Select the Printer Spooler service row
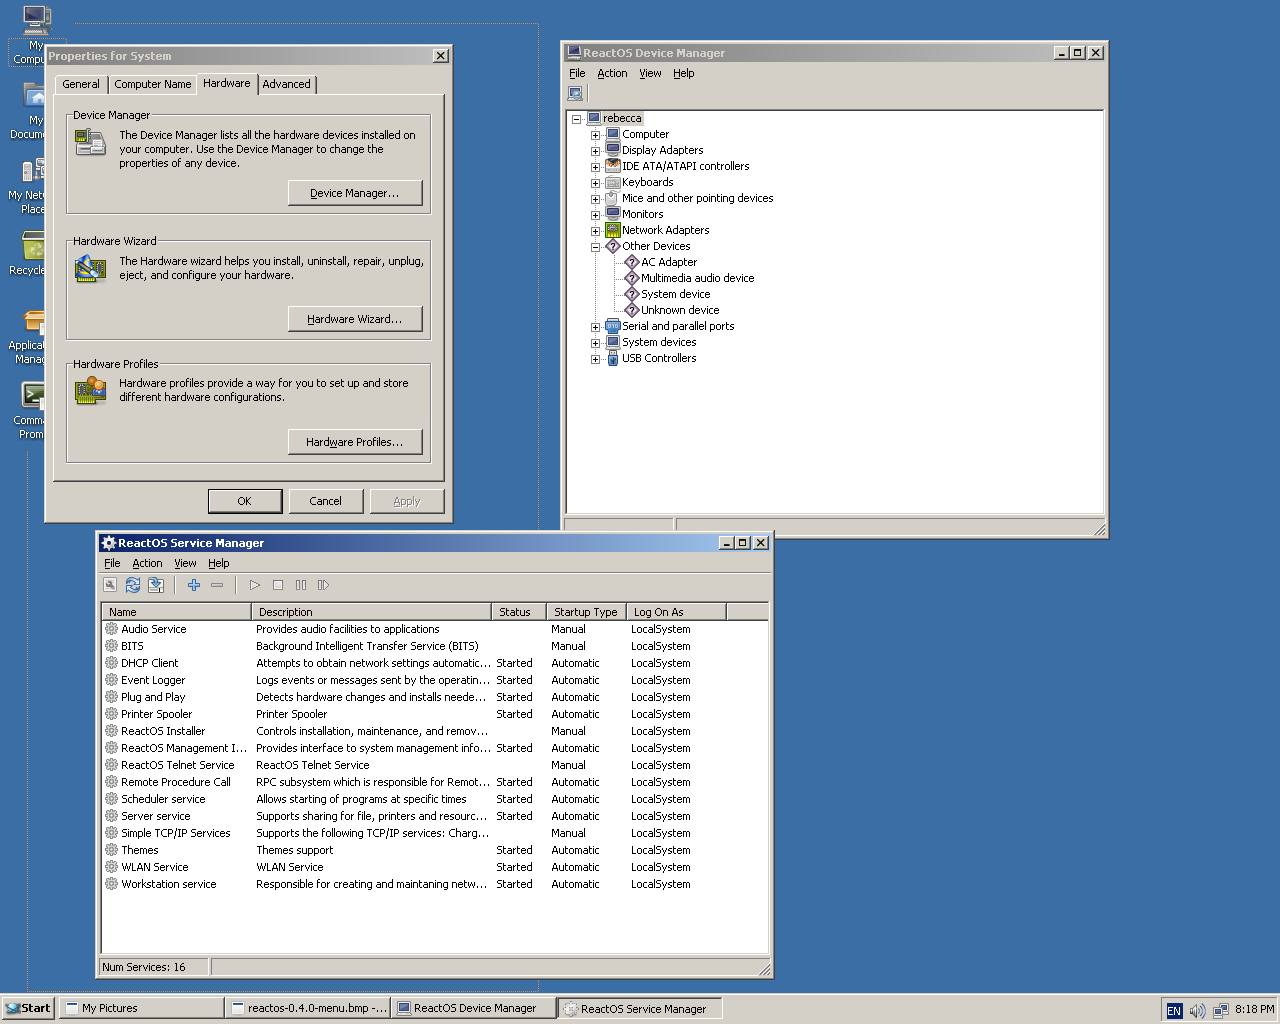Image resolution: width=1280 pixels, height=1024 pixels. pyautogui.click(x=435, y=714)
